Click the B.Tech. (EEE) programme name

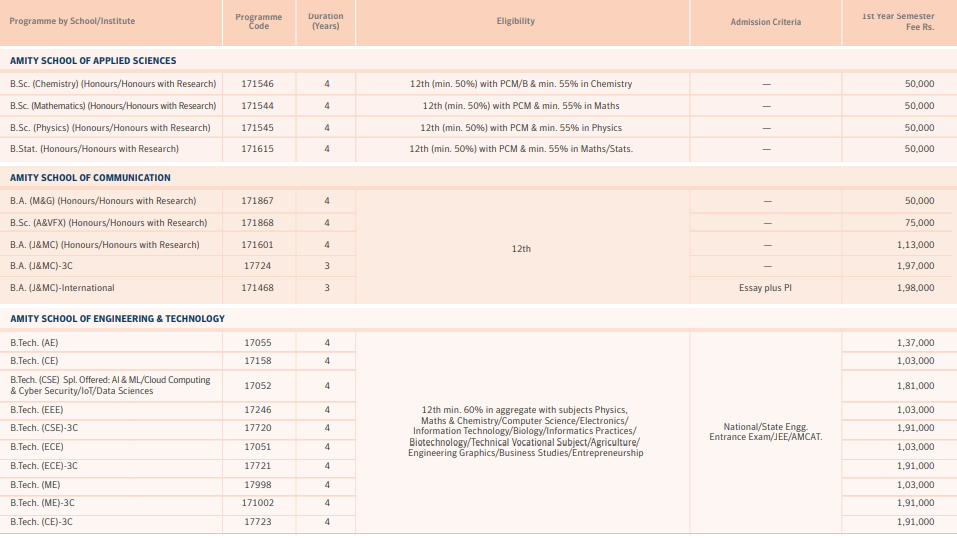[x=37, y=410]
